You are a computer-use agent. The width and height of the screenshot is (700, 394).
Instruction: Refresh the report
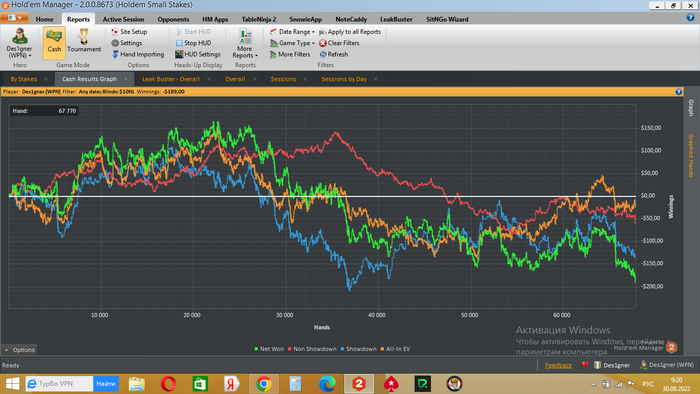click(333, 54)
